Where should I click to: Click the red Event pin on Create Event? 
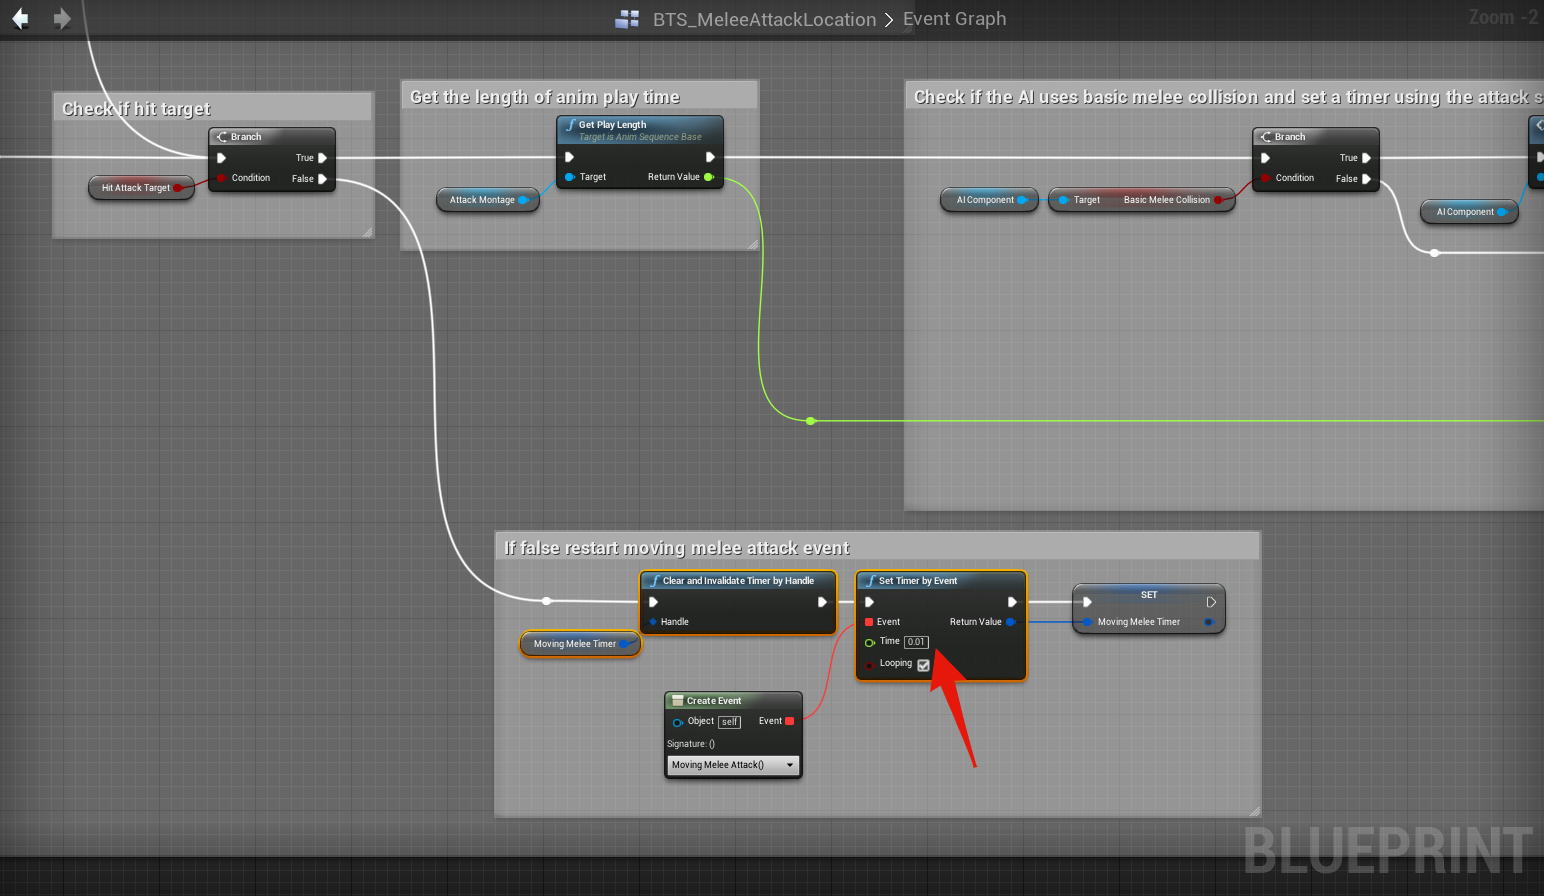tap(790, 721)
